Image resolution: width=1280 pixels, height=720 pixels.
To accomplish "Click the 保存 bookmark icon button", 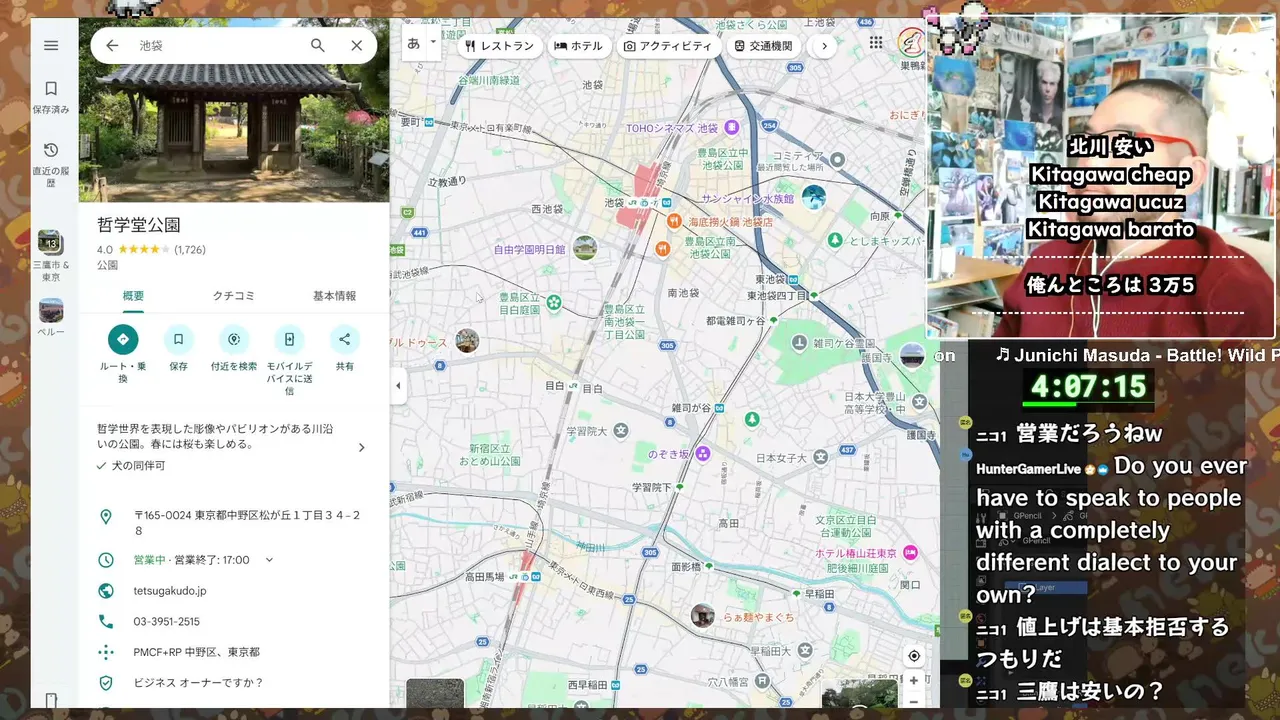I will 178,339.
